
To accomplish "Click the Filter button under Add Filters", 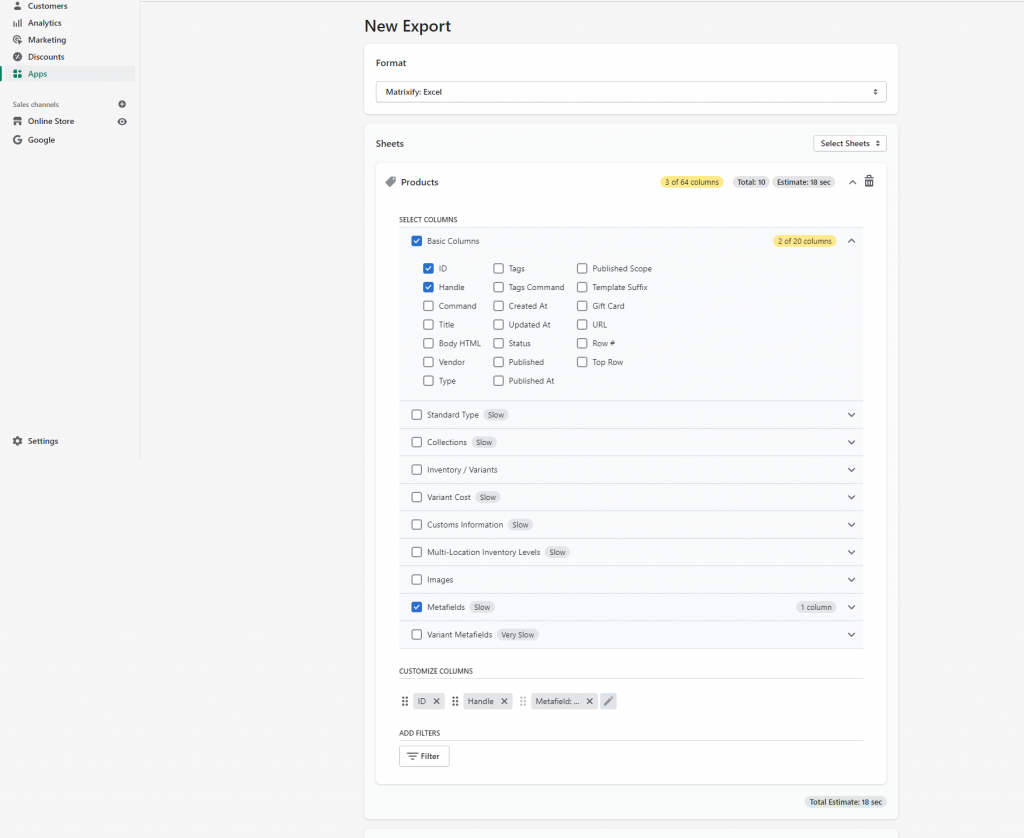I will (424, 756).
